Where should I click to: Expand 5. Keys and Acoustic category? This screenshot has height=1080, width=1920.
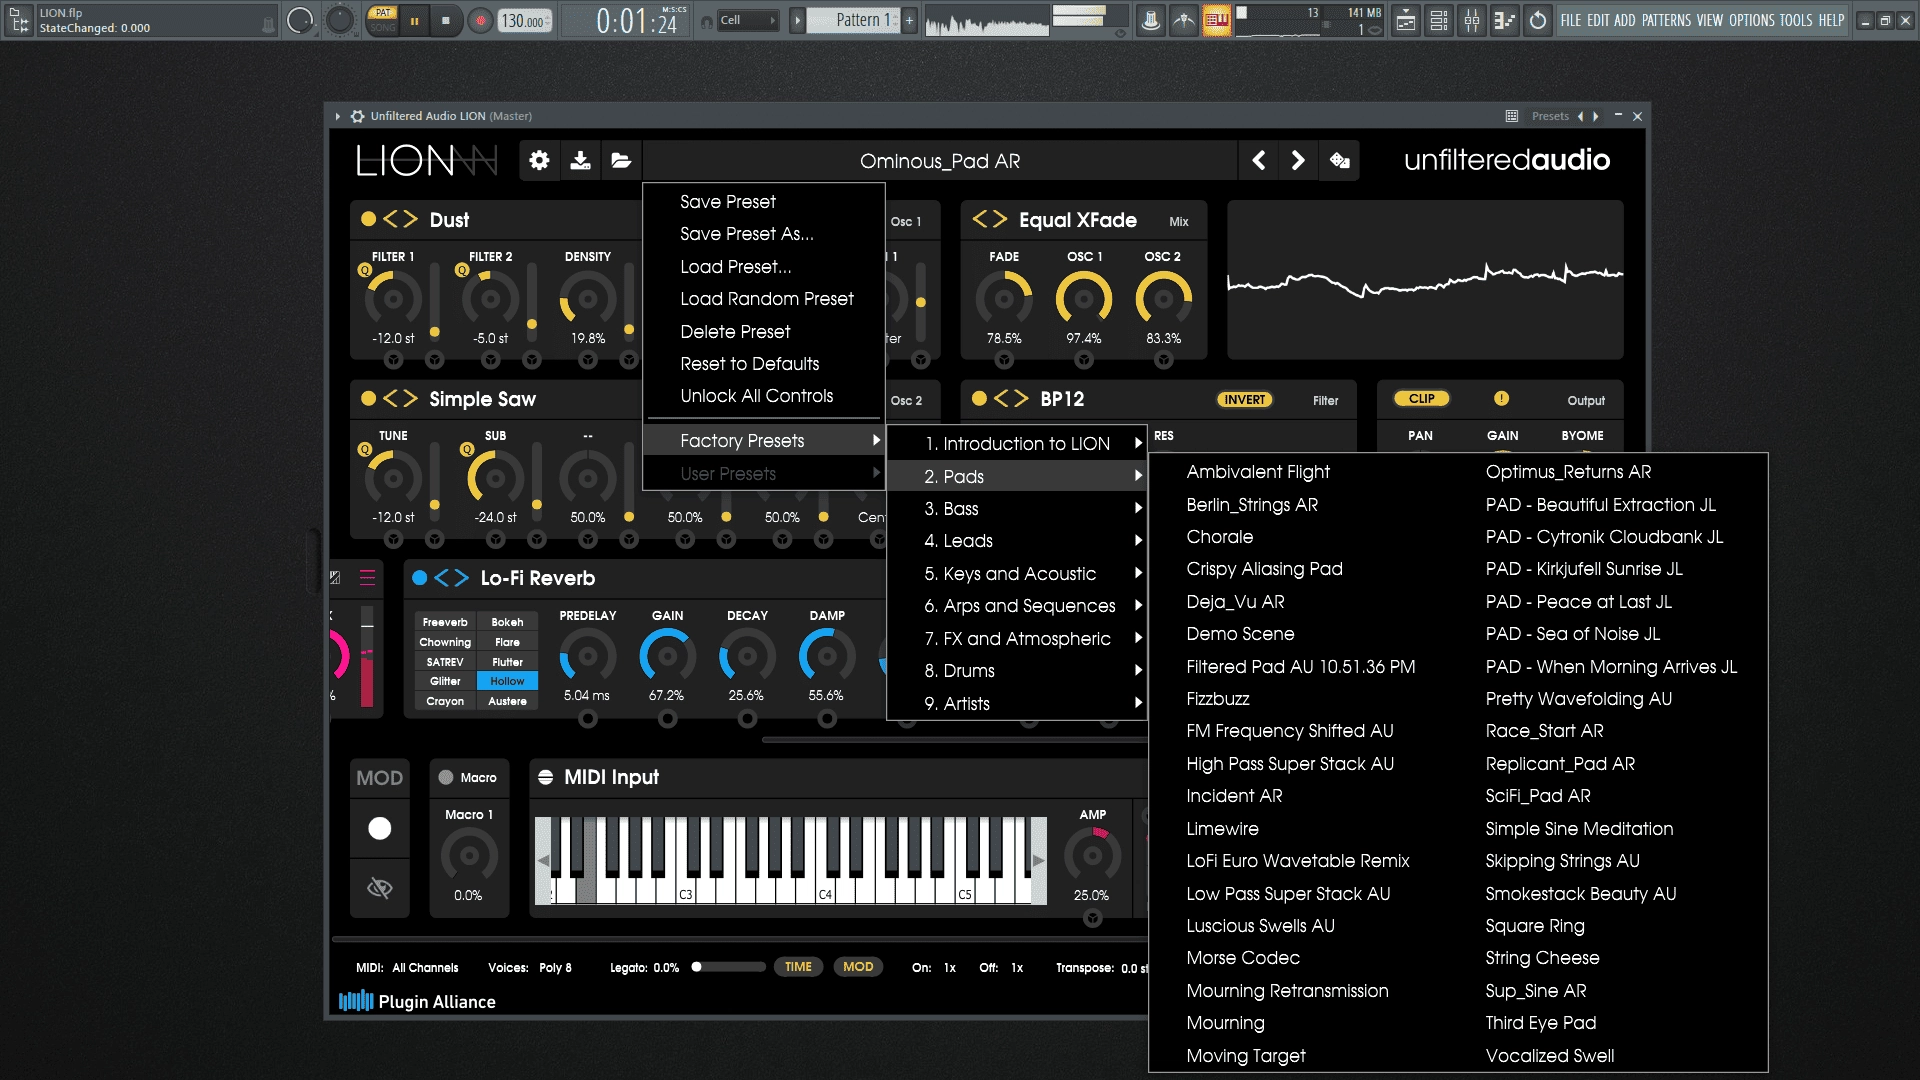point(1017,574)
